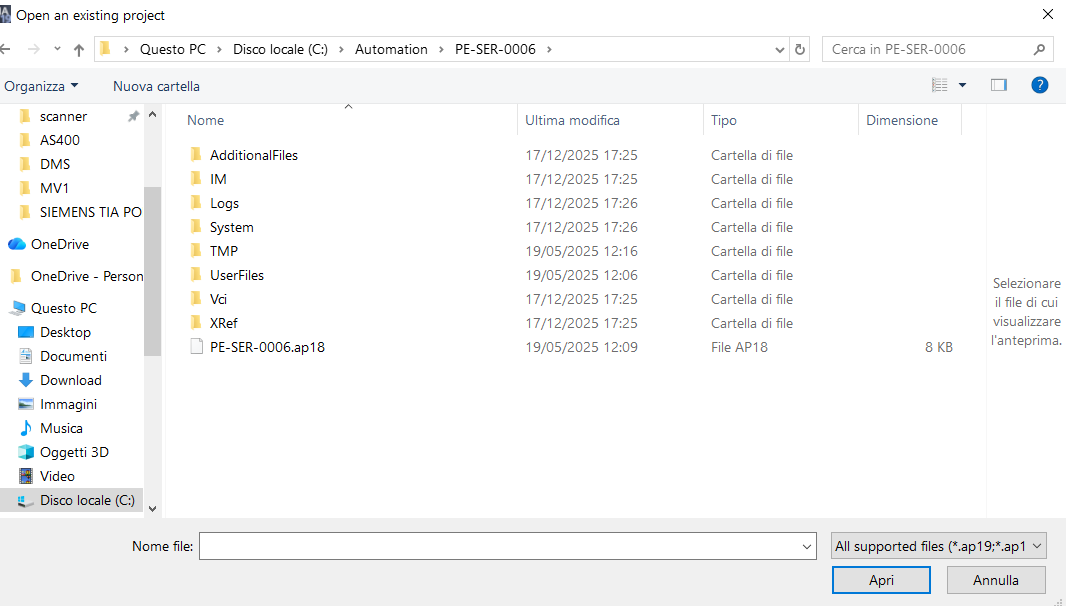Go up one folder level

[79, 50]
